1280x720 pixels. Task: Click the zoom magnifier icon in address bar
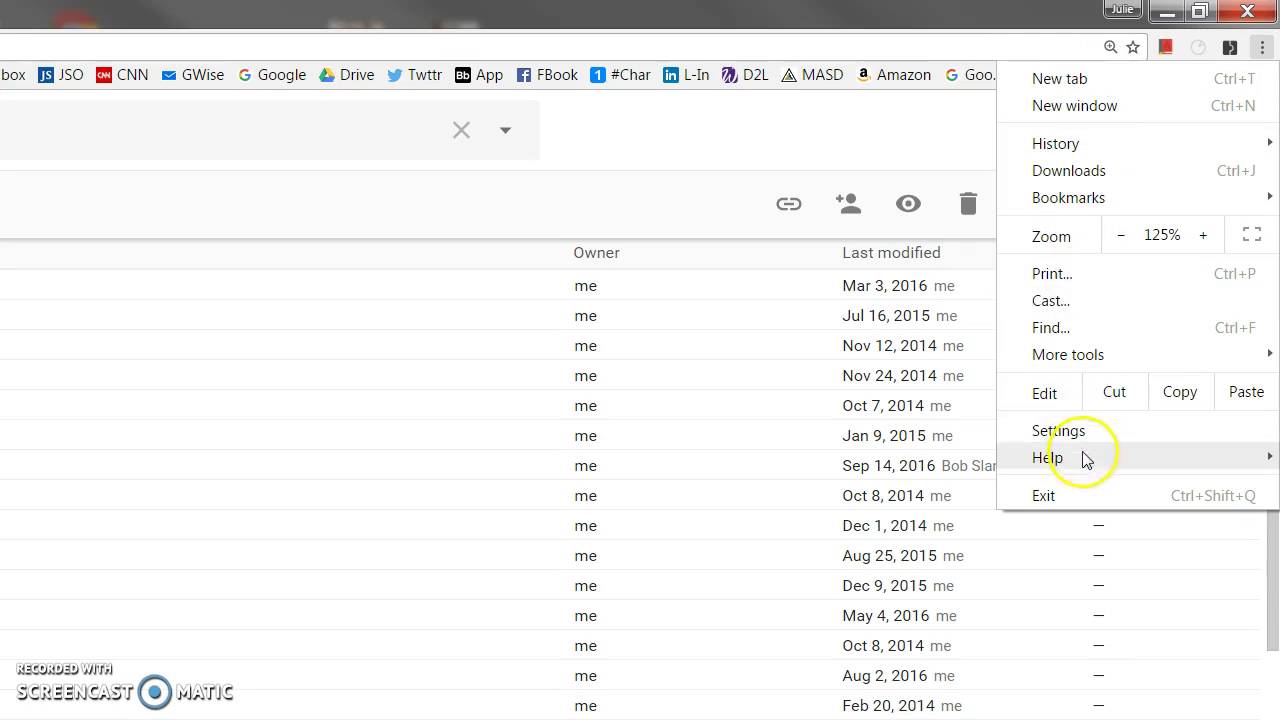tap(1110, 47)
